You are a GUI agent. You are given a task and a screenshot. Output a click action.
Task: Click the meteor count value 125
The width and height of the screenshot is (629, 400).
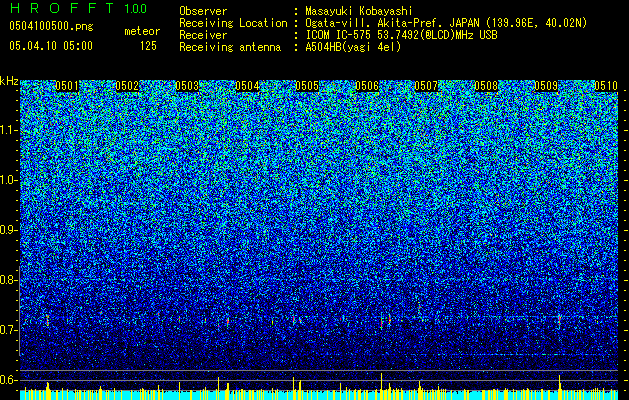pyautogui.click(x=148, y=46)
